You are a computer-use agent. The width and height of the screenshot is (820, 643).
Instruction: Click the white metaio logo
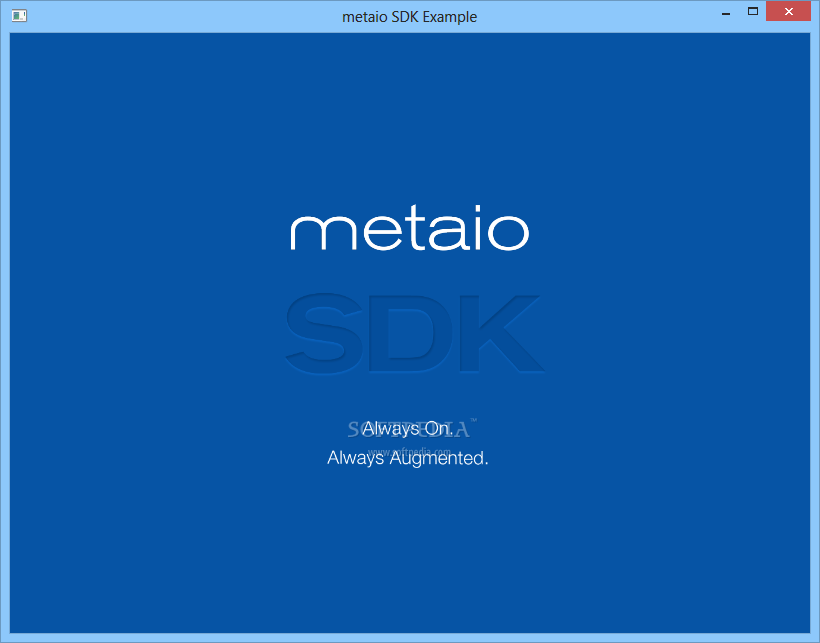coord(409,228)
